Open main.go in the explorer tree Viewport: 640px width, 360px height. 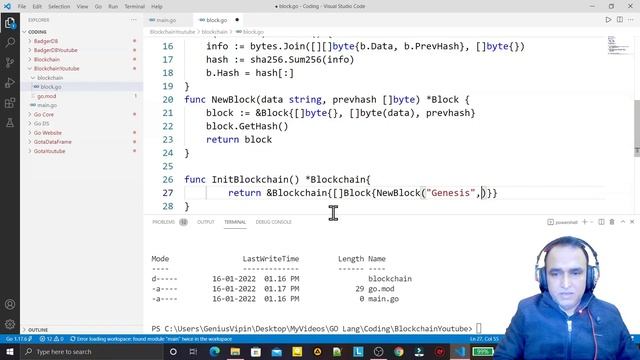tap(82, 105)
